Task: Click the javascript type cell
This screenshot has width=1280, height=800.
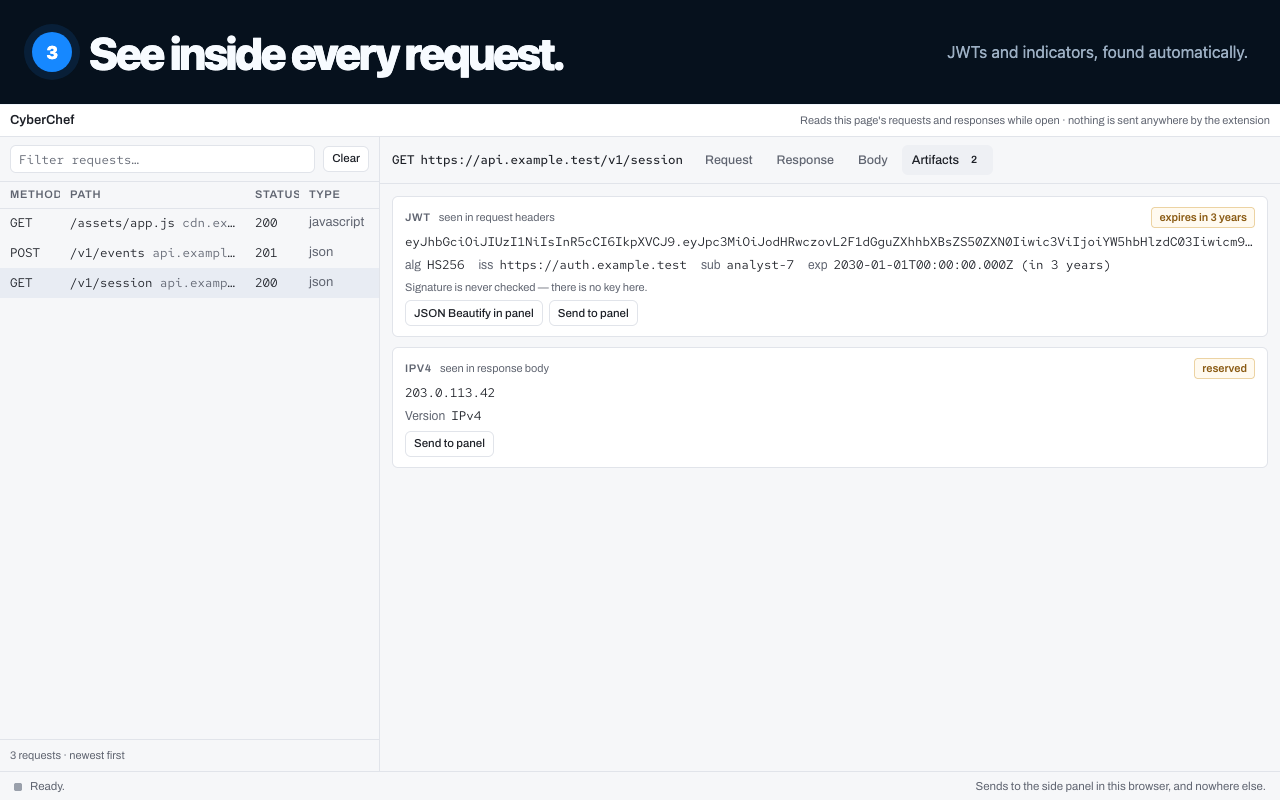Action: [x=337, y=222]
